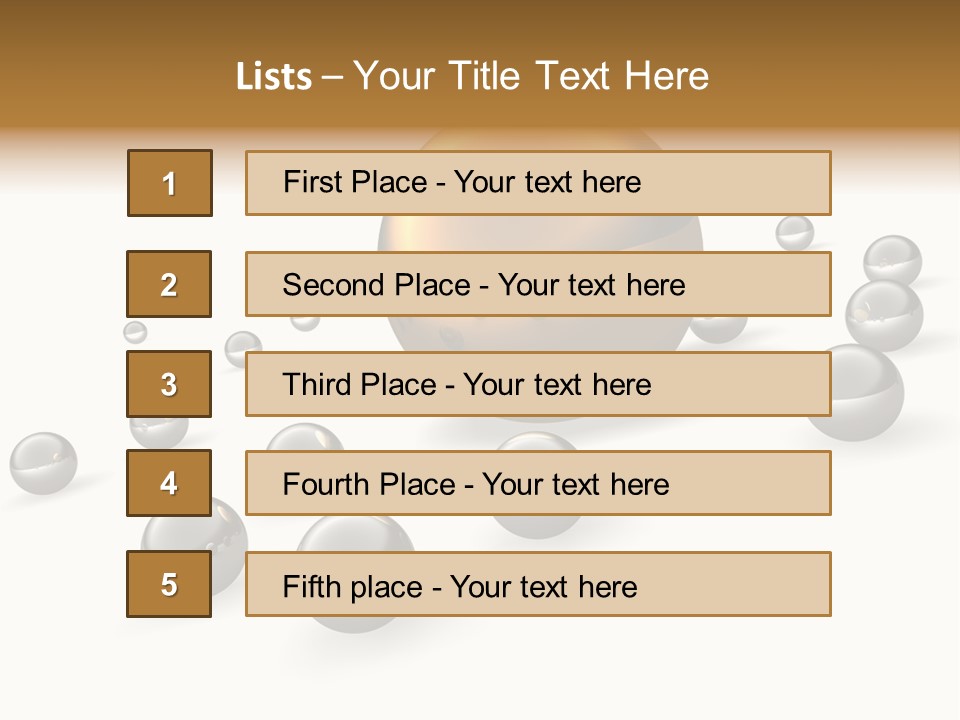Click the number 1 box

(x=170, y=183)
